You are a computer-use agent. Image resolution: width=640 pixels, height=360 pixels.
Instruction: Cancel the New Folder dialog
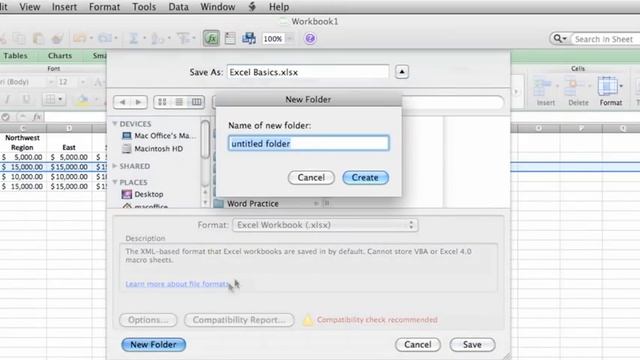click(x=311, y=178)
